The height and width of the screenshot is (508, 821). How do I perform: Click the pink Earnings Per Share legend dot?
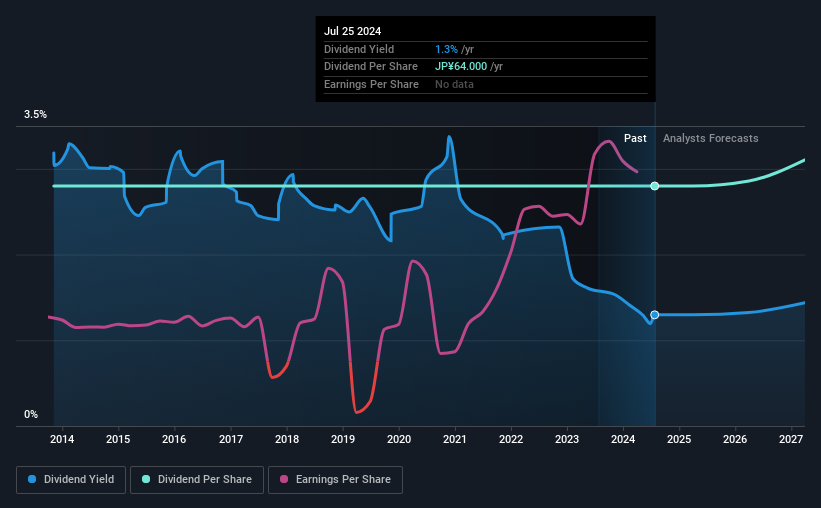(x=284, y=479)
